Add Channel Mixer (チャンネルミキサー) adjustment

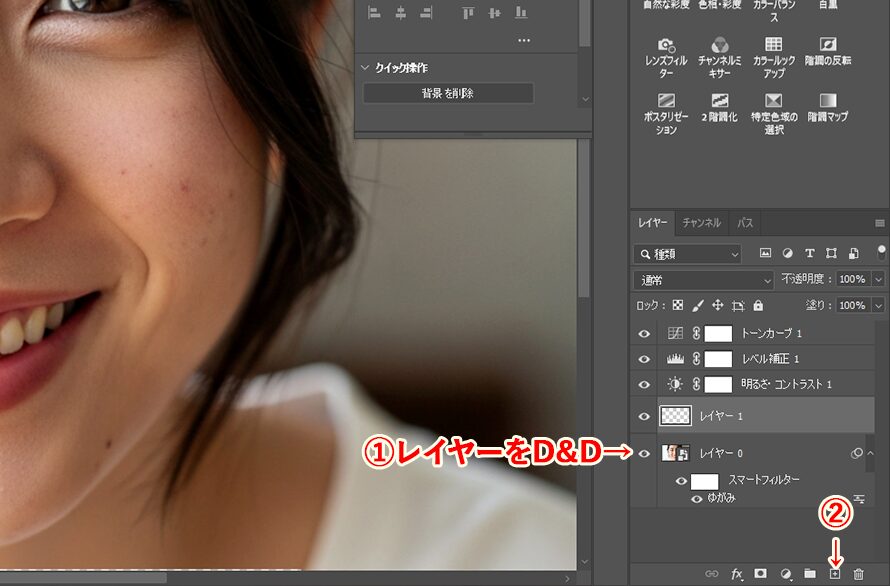point(719,59)
